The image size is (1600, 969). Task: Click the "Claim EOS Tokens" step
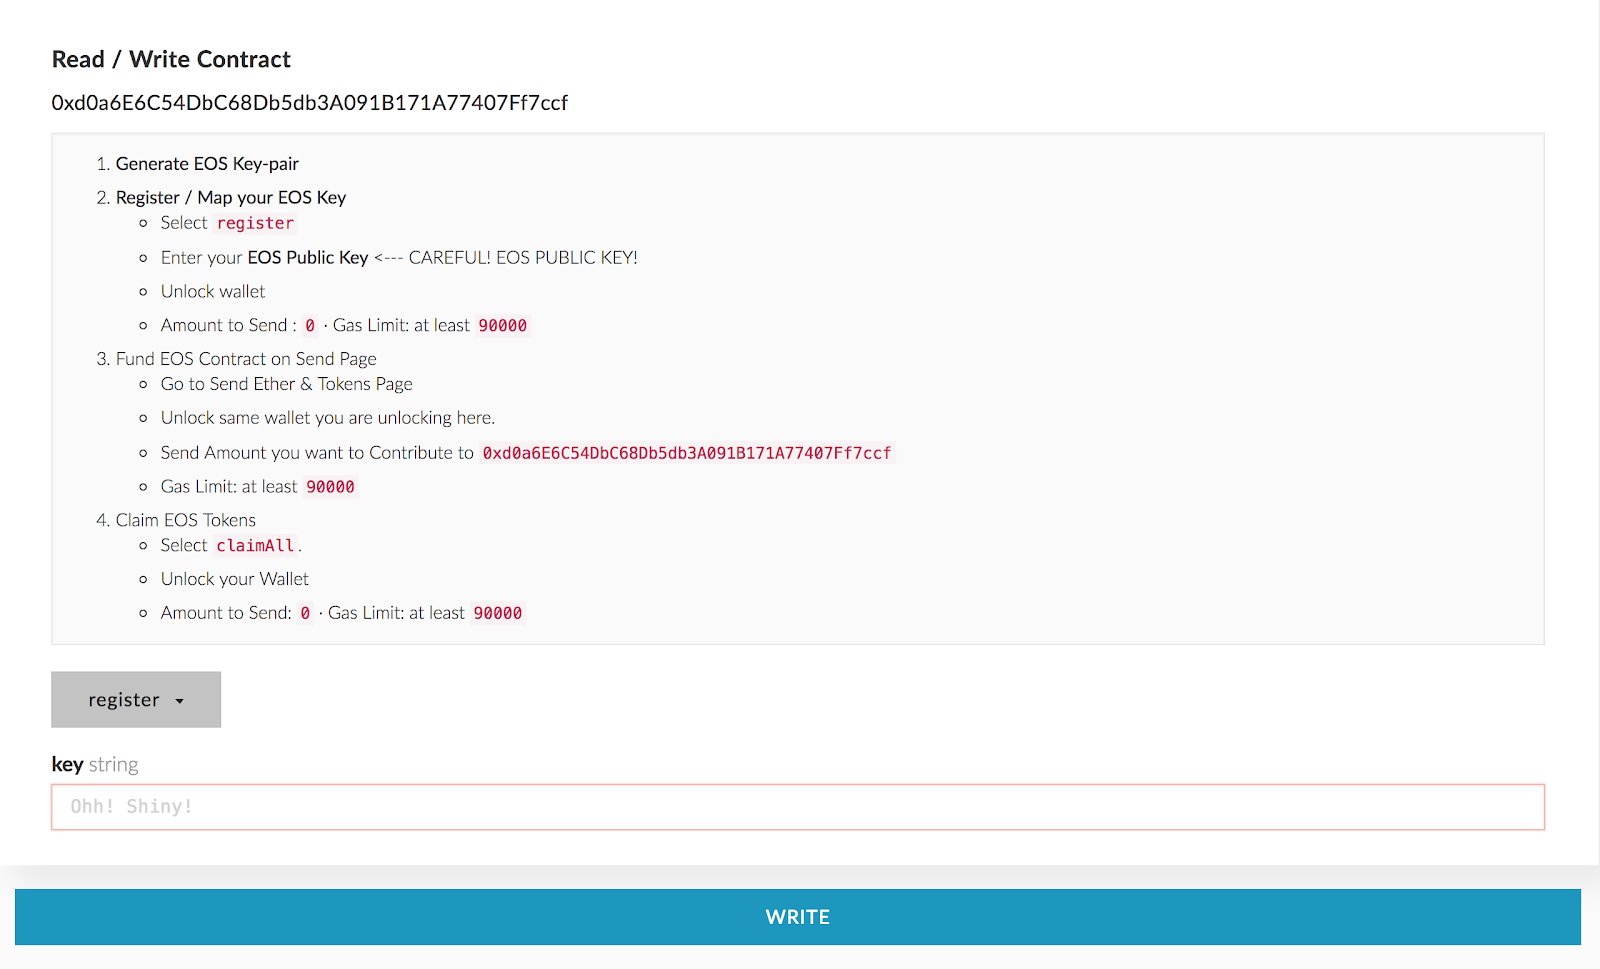(186, 520)
